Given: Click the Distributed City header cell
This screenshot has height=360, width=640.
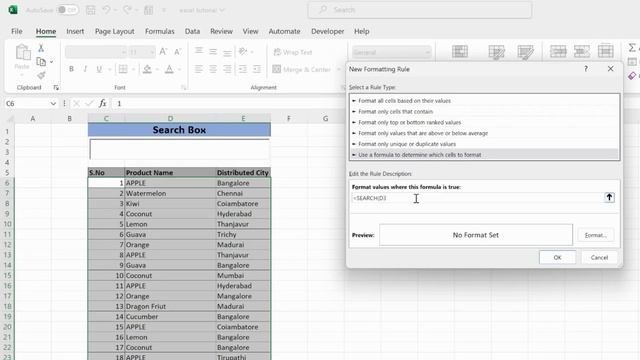Looking at the screenshot, I should coord(243,172).
